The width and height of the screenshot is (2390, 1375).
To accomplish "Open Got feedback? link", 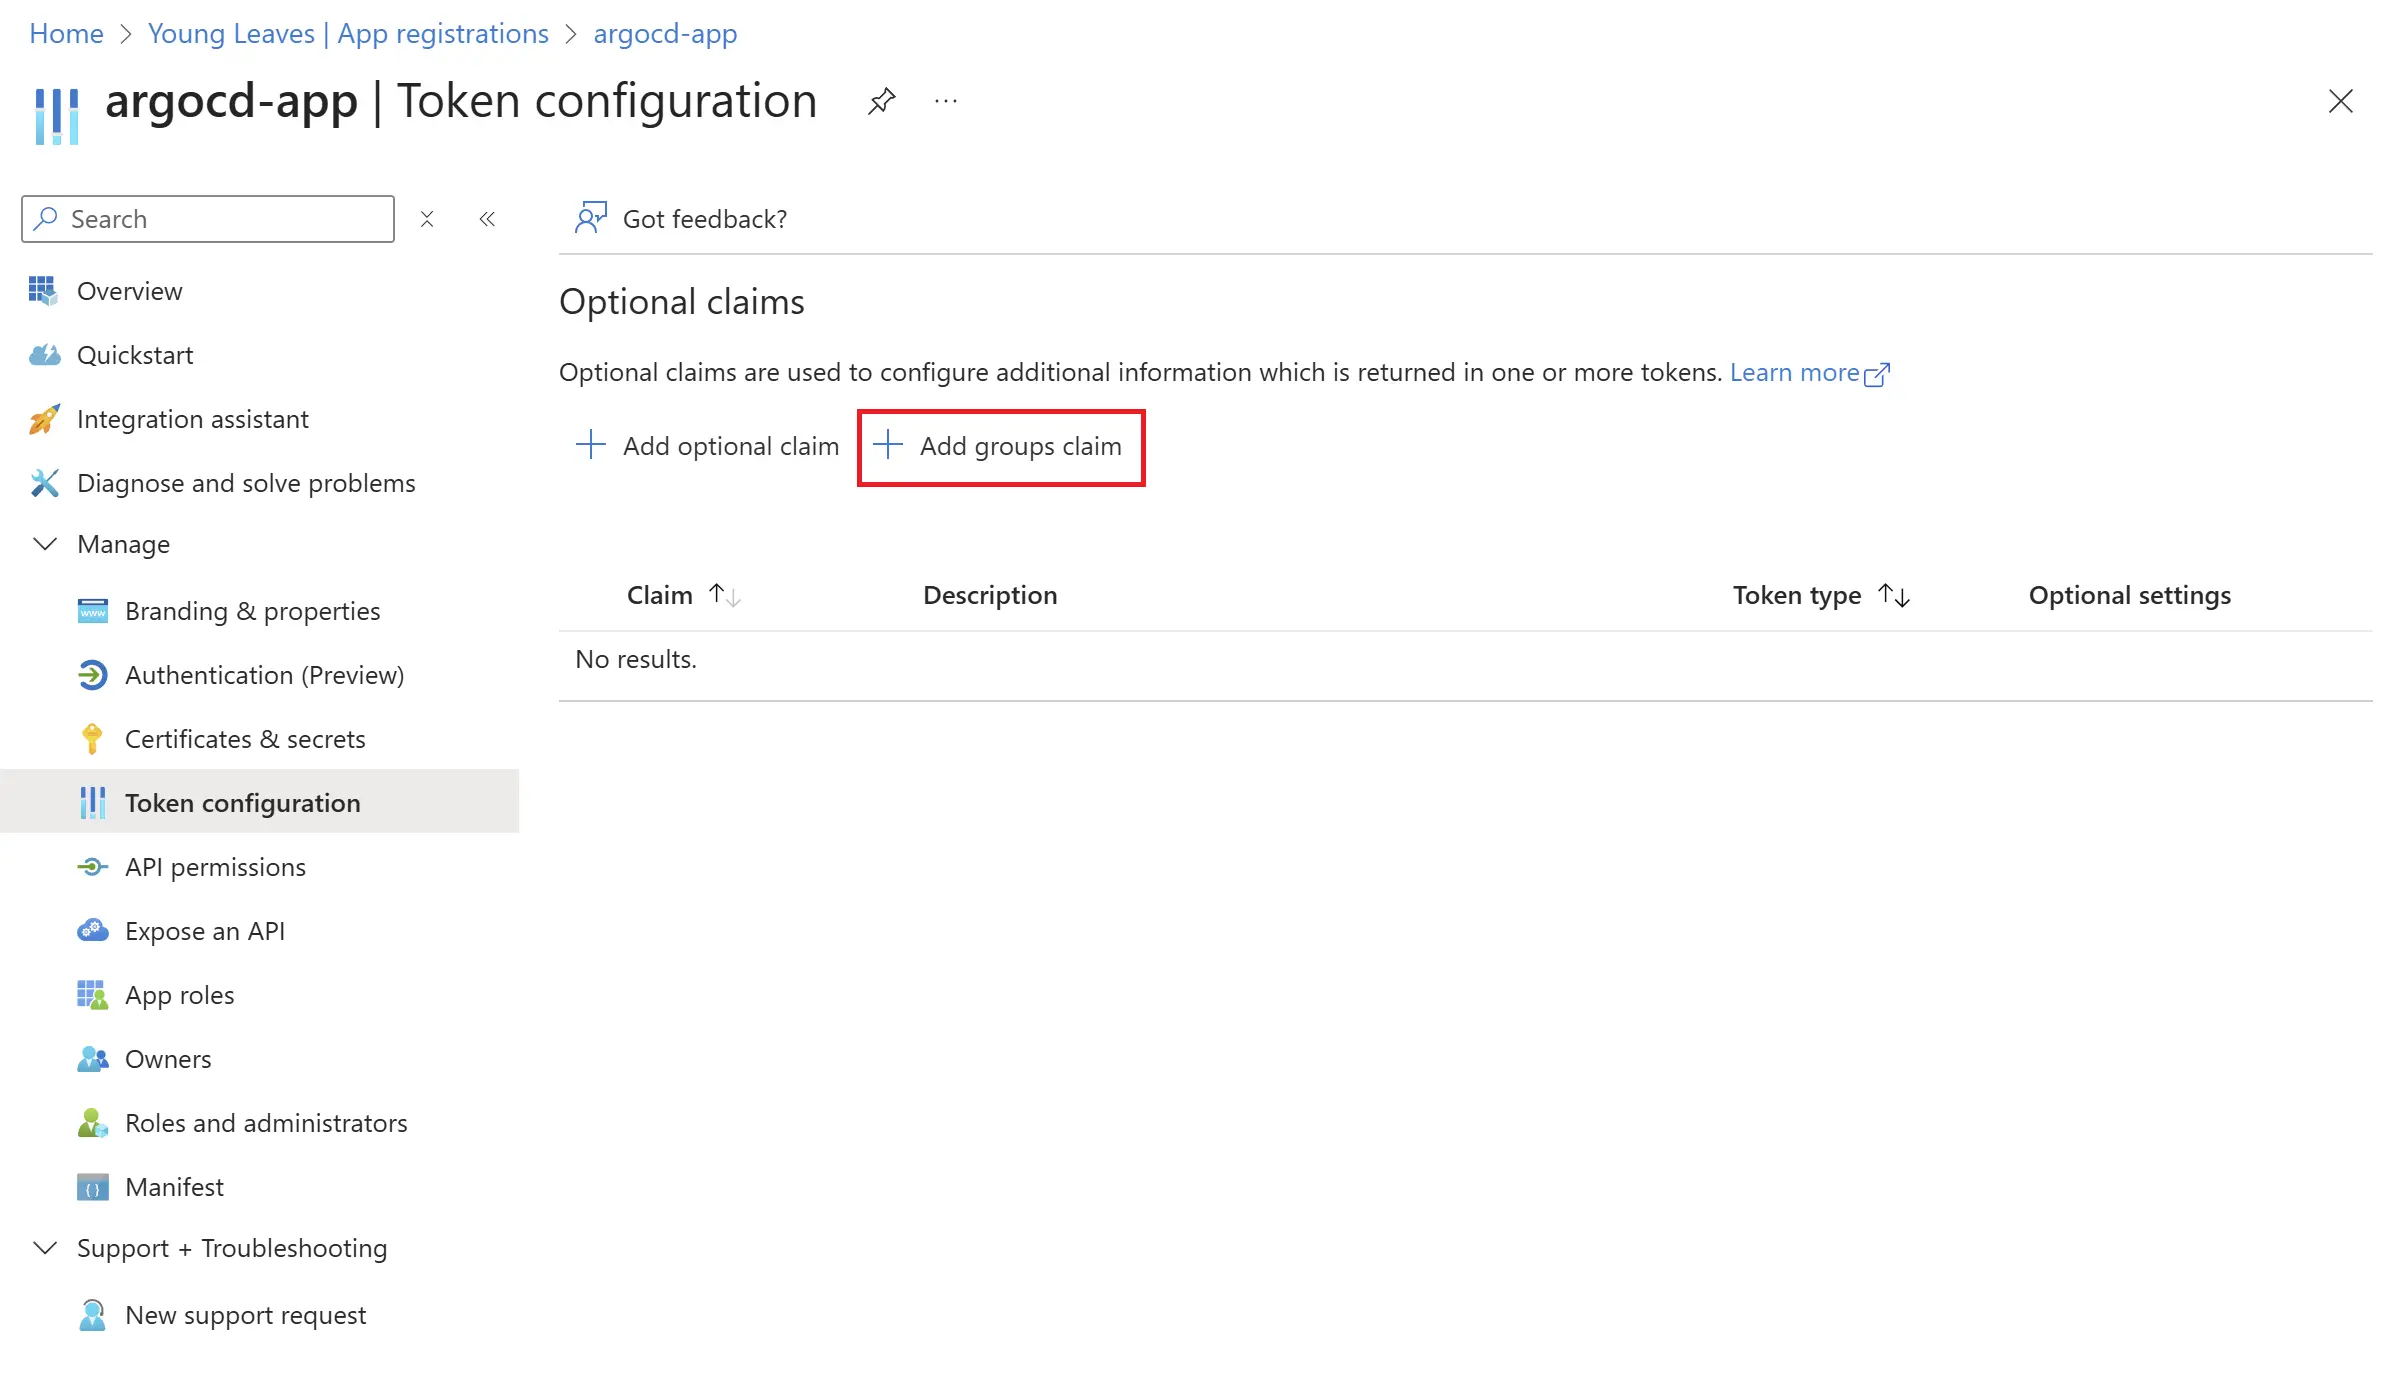I will coord(704,219).
